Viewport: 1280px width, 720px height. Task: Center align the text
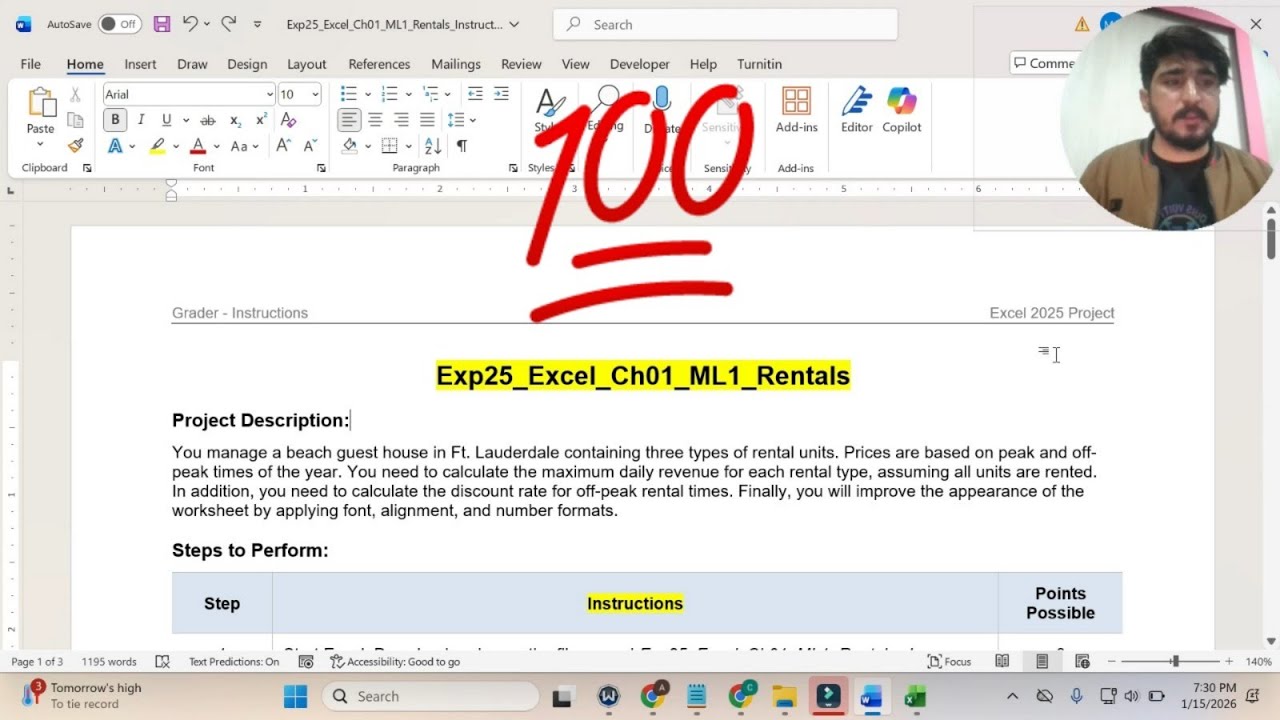coord(375,120)
